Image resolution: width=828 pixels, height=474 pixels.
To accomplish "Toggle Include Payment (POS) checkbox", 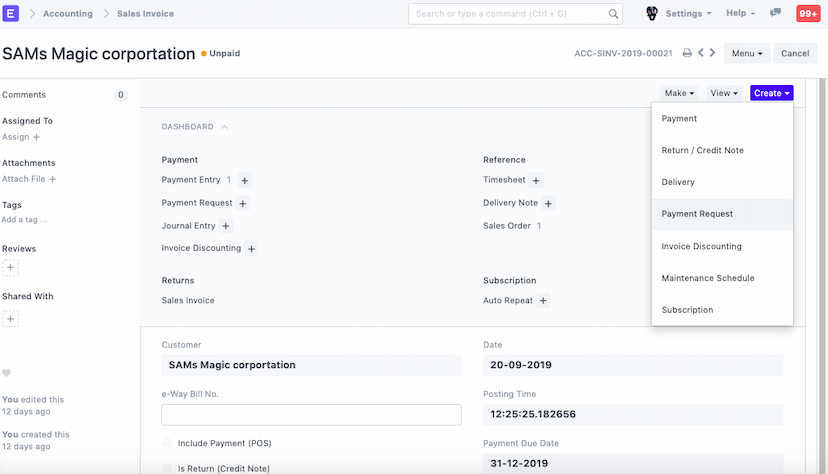I will [167, 443].
